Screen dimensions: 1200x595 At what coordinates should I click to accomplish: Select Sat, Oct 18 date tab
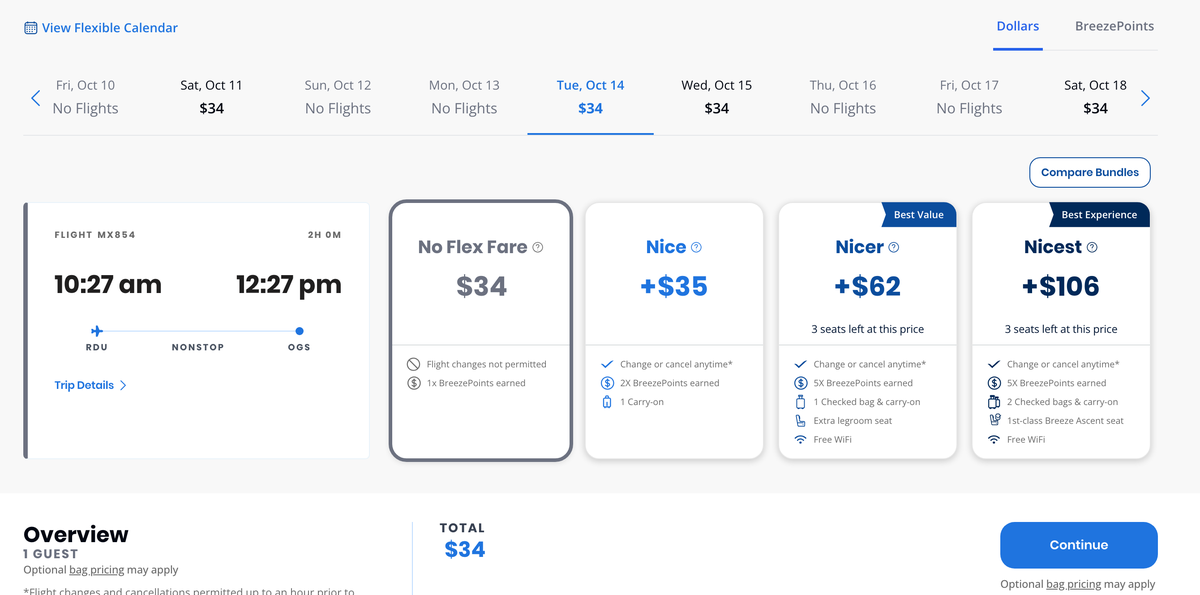[1095, 97]
